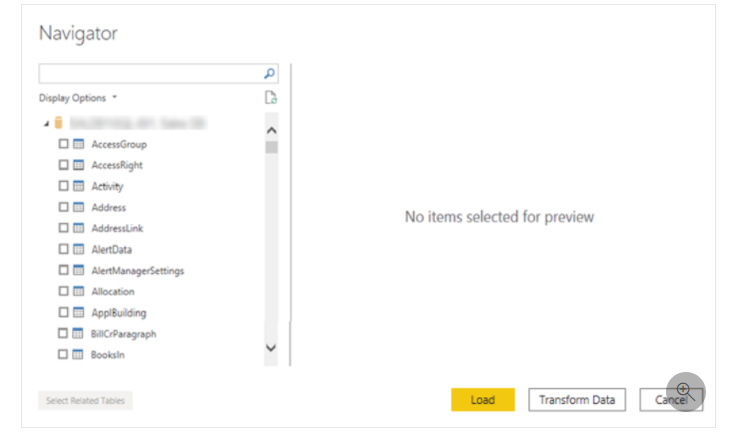Tick the Address checkbox
The width and height of the screenshot is (739, 436).
tap(63, 206)
